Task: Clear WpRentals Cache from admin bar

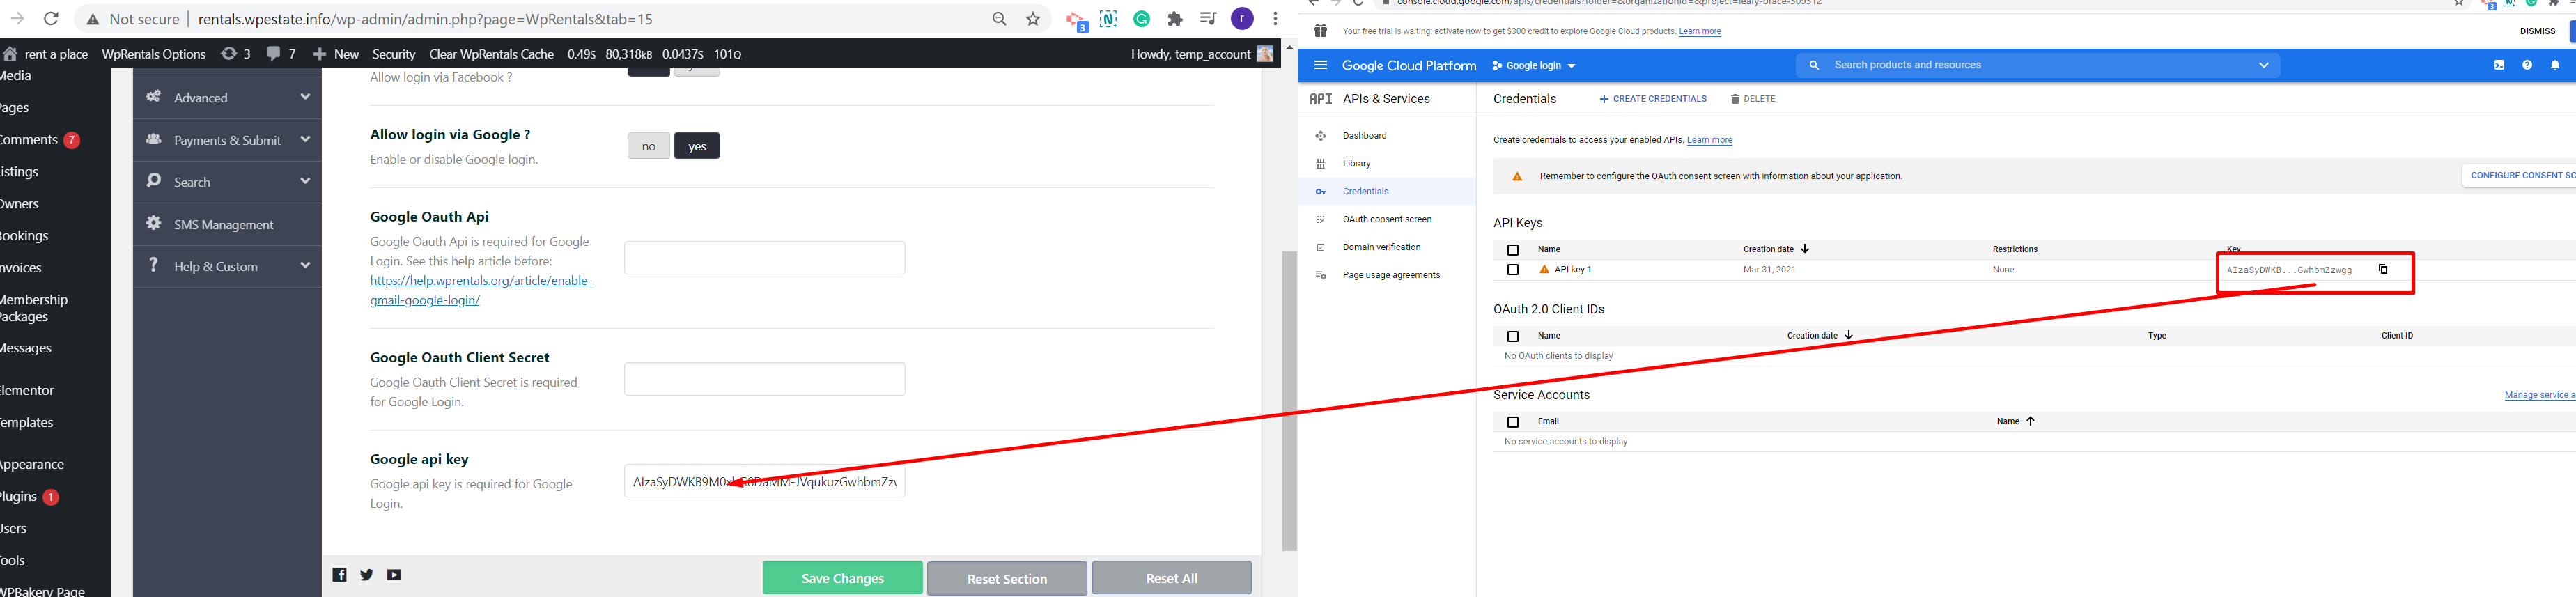Action: (x=491, y=54)
